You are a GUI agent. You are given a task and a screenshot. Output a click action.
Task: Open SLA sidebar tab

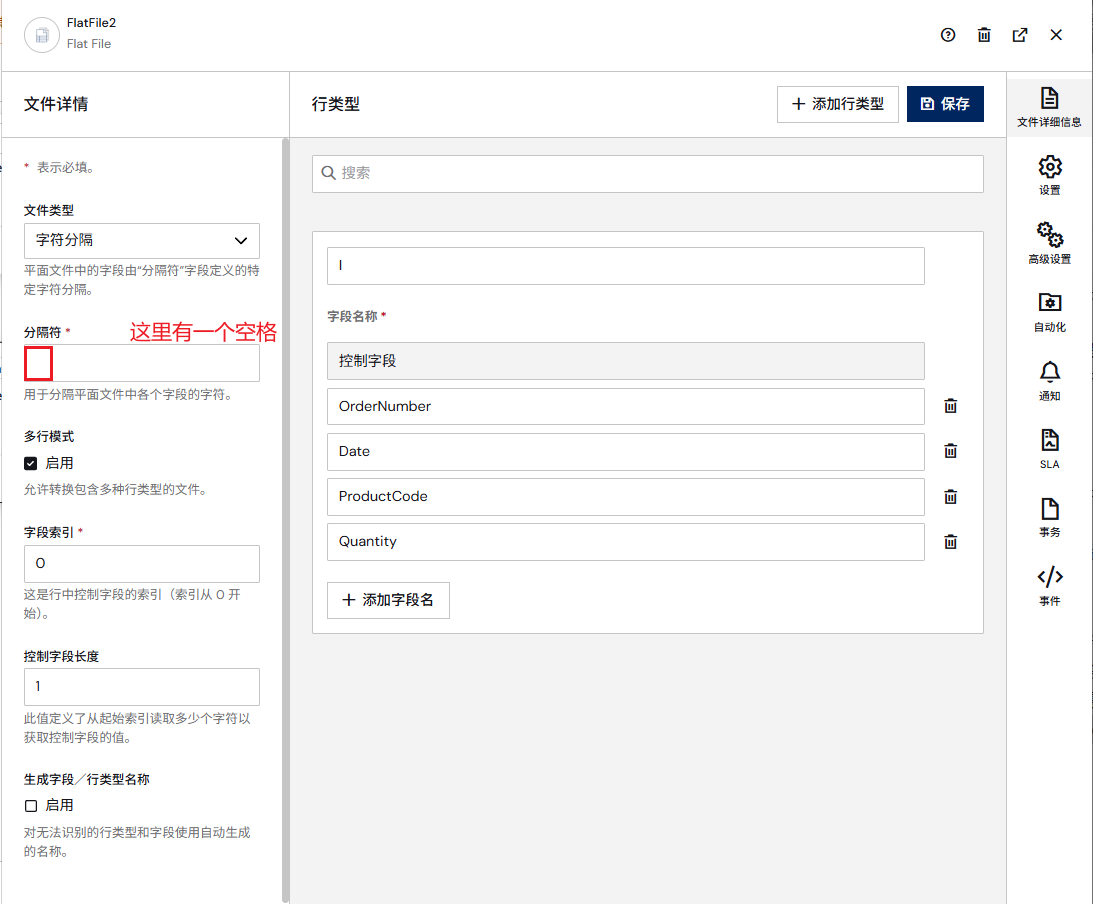(x=1049, y=449)
